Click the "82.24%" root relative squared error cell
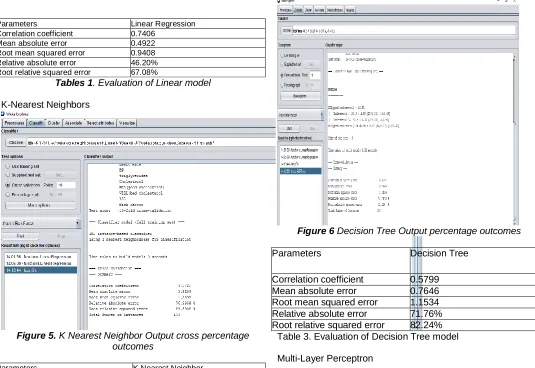The height and width of the screenshot is (368, 535). coord(473,325)
